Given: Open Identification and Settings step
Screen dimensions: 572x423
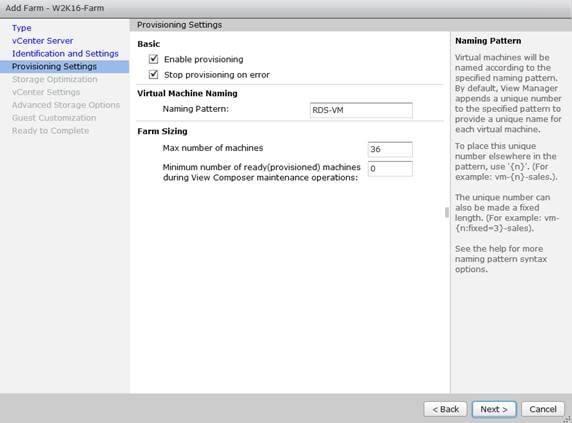Looking at the screenshot, I should (65, 53).
